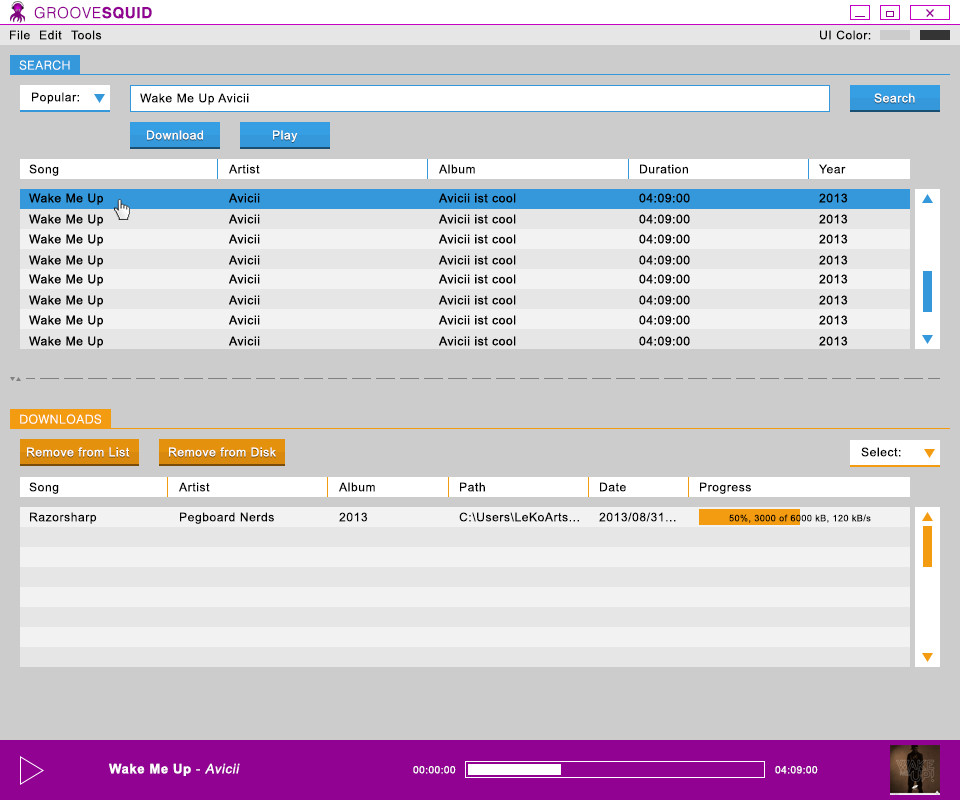Viewport: 960px width, 800px height.
Task: Click the orange downloads scrollbar thumb
Action: point(927,546)
